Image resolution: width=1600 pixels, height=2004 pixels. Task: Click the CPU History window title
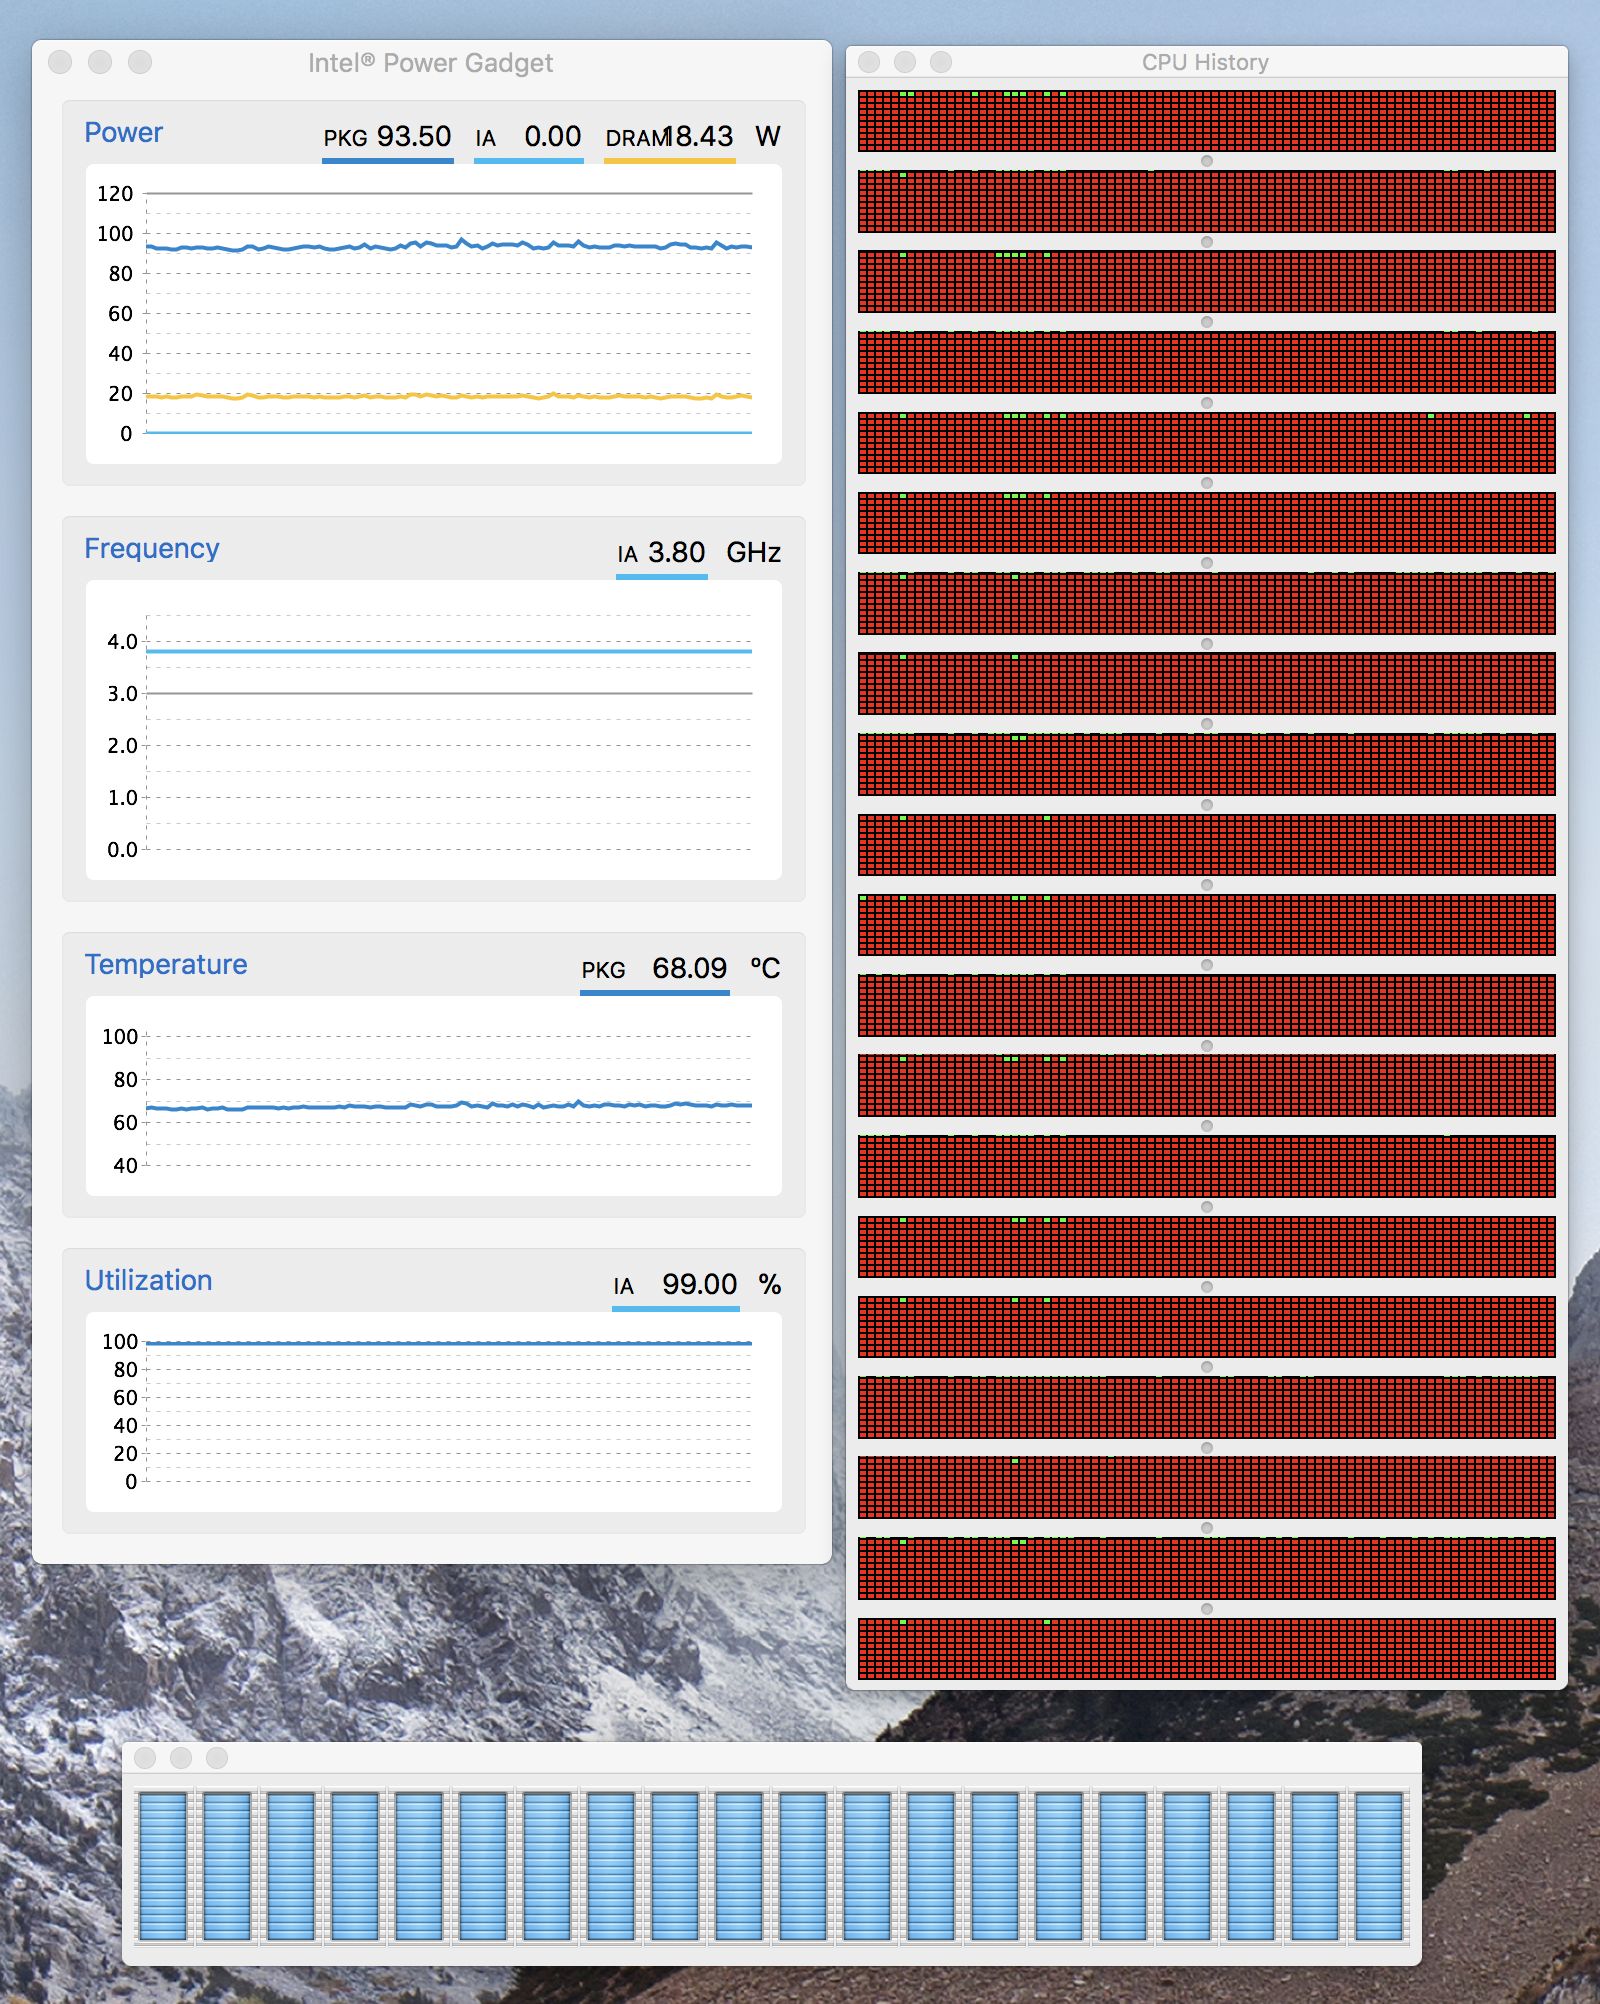(x=1205, y=62)
